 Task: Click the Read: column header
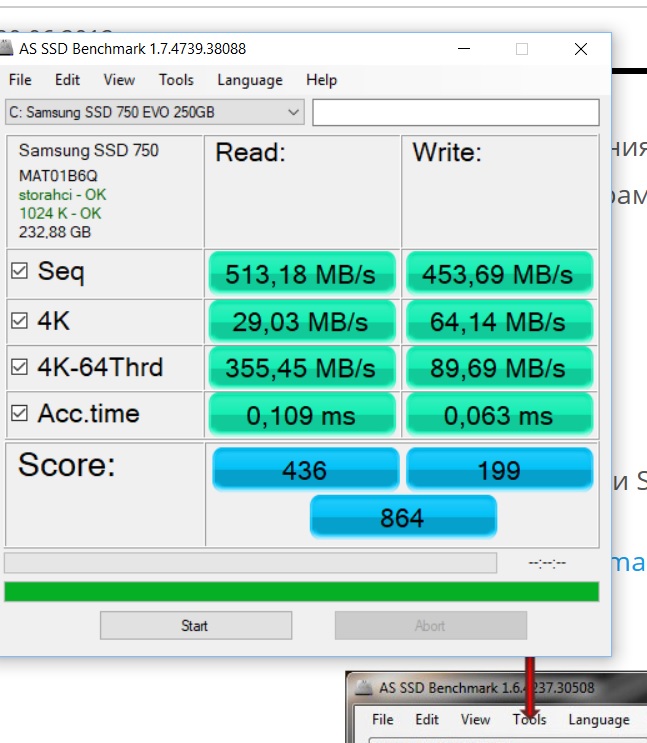pyautogui.click(x=250, y=153)
